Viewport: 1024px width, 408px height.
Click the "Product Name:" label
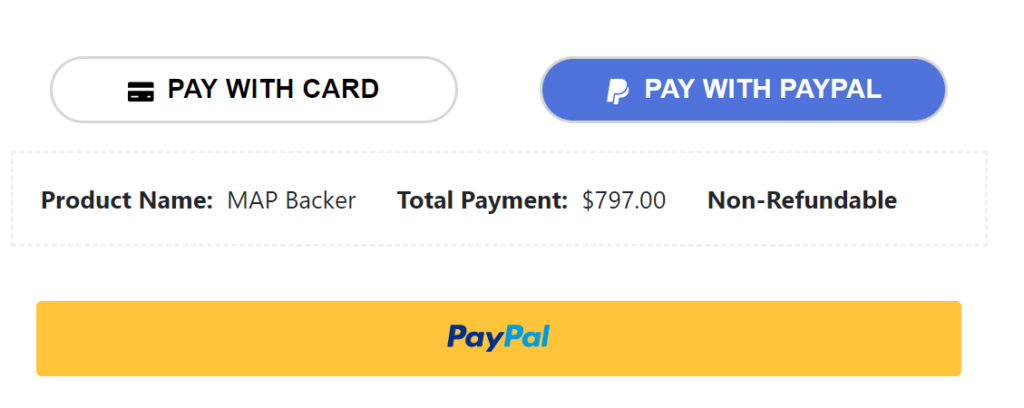click(x=127, y=200)
